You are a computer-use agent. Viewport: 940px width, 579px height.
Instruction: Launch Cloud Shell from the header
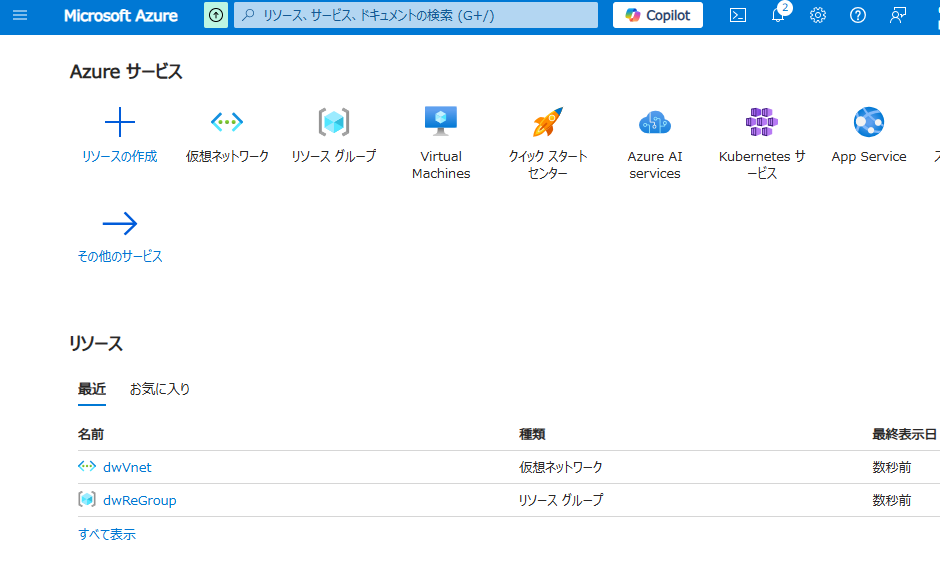pos(738,16)
